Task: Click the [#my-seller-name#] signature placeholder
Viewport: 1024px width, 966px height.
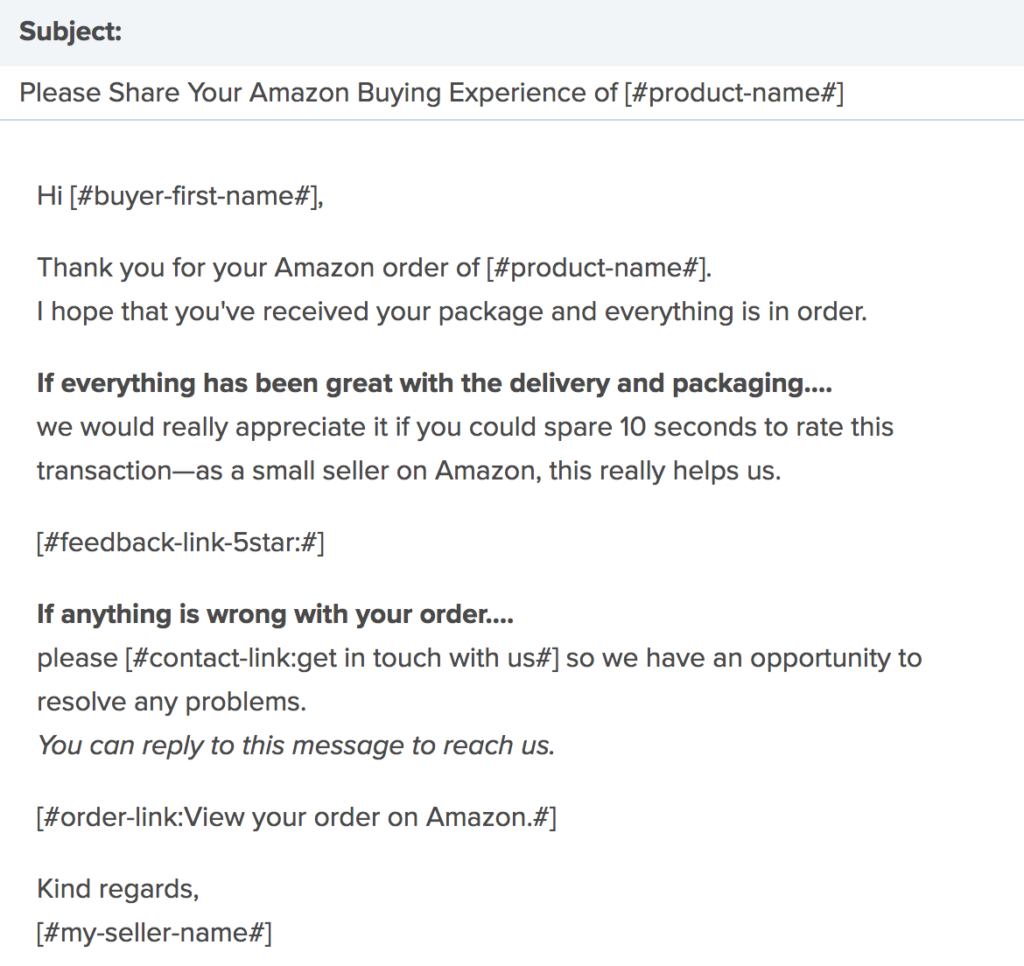Action: click(x=154, y=932)
